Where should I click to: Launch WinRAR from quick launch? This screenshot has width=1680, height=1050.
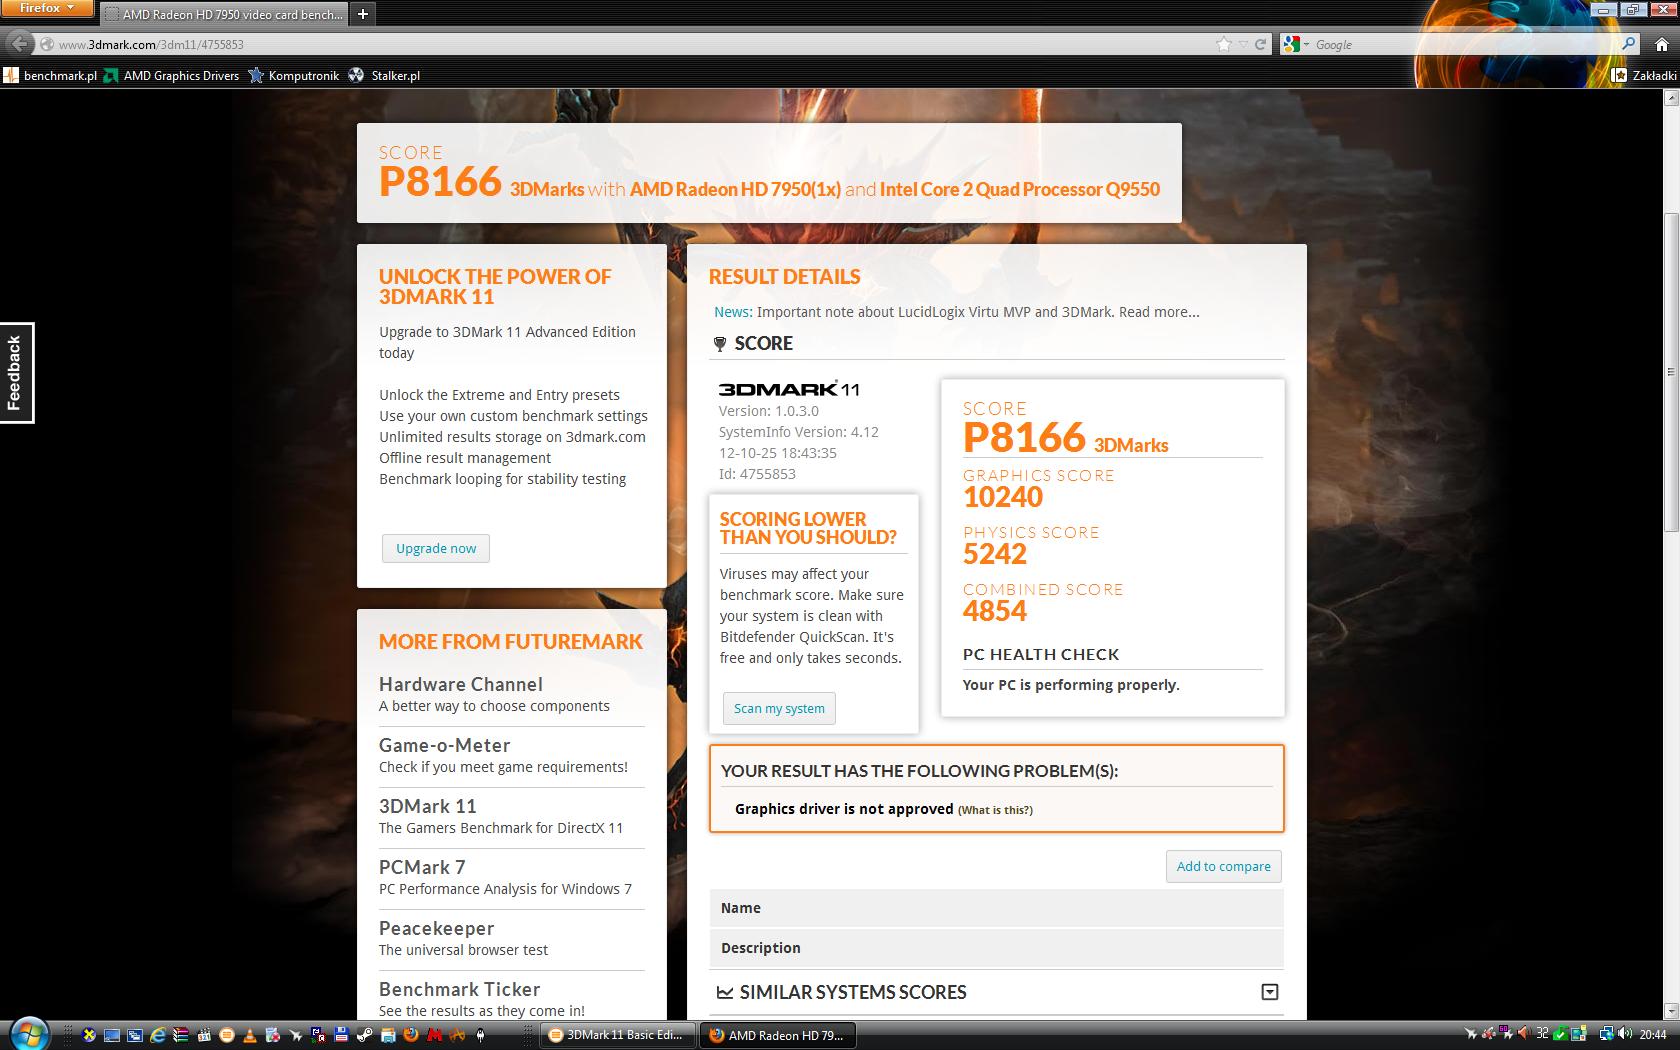(x=181, y=1035)
